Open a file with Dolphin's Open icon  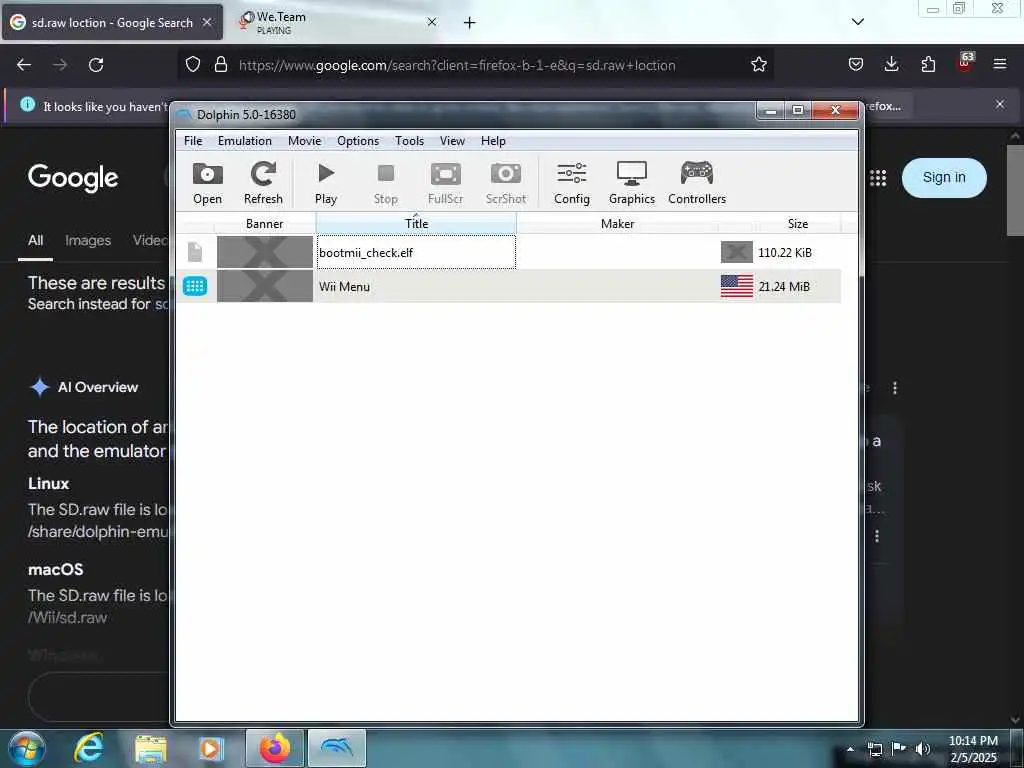[x=208, y=184]
